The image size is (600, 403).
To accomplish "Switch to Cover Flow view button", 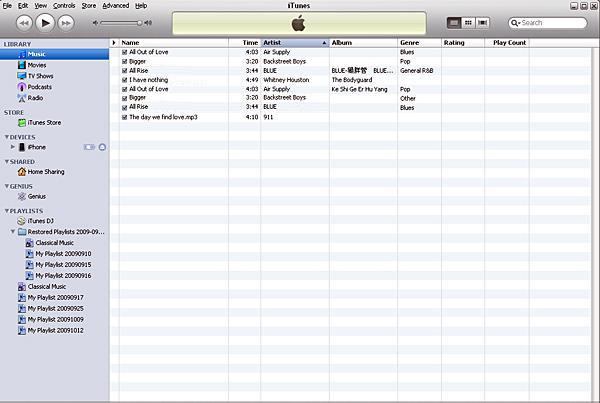I will point(483,23).
